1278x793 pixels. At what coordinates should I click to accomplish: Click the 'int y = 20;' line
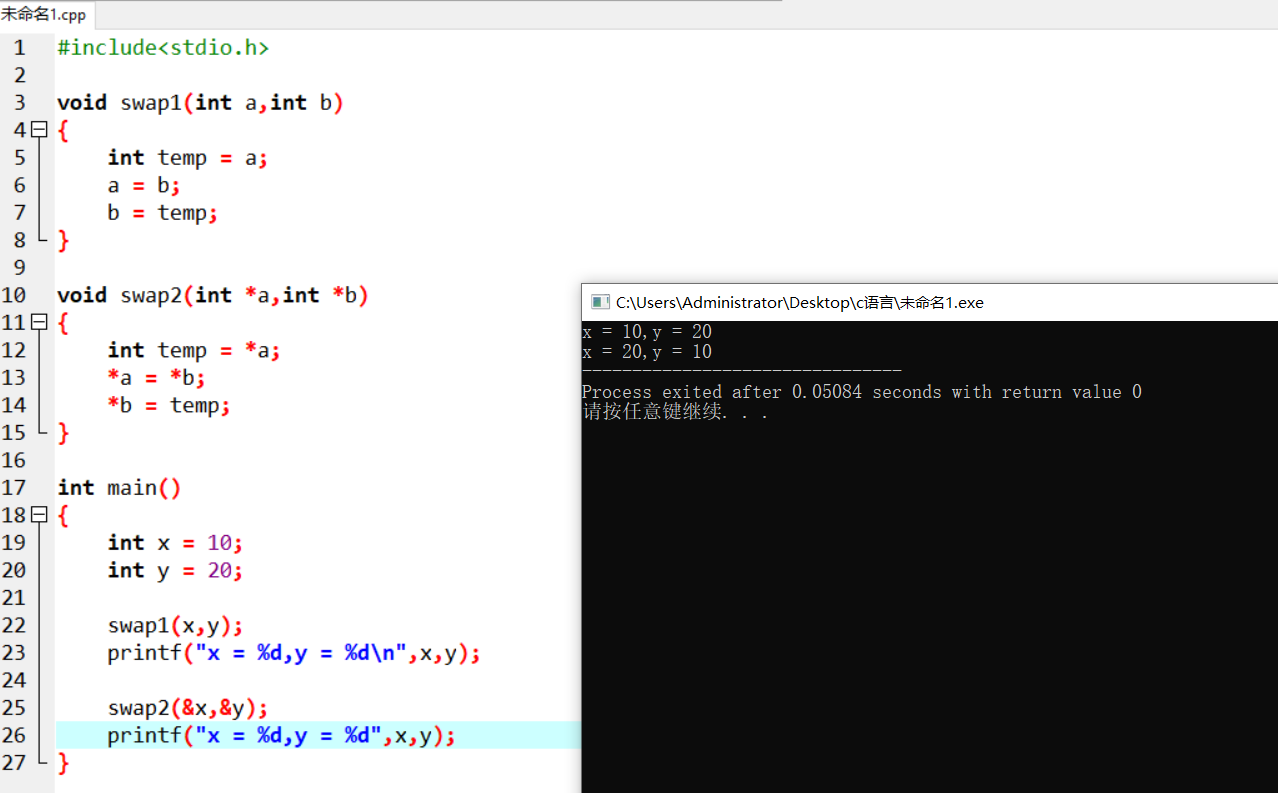click(176, 570)
